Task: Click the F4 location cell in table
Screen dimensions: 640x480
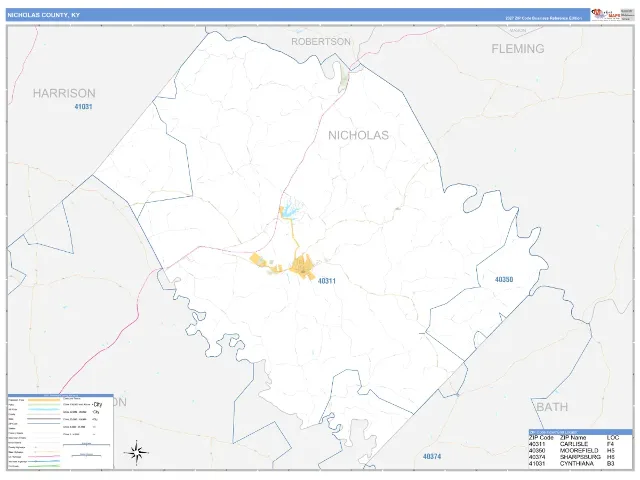Action: pyautogui.click(x=610, y=444)
